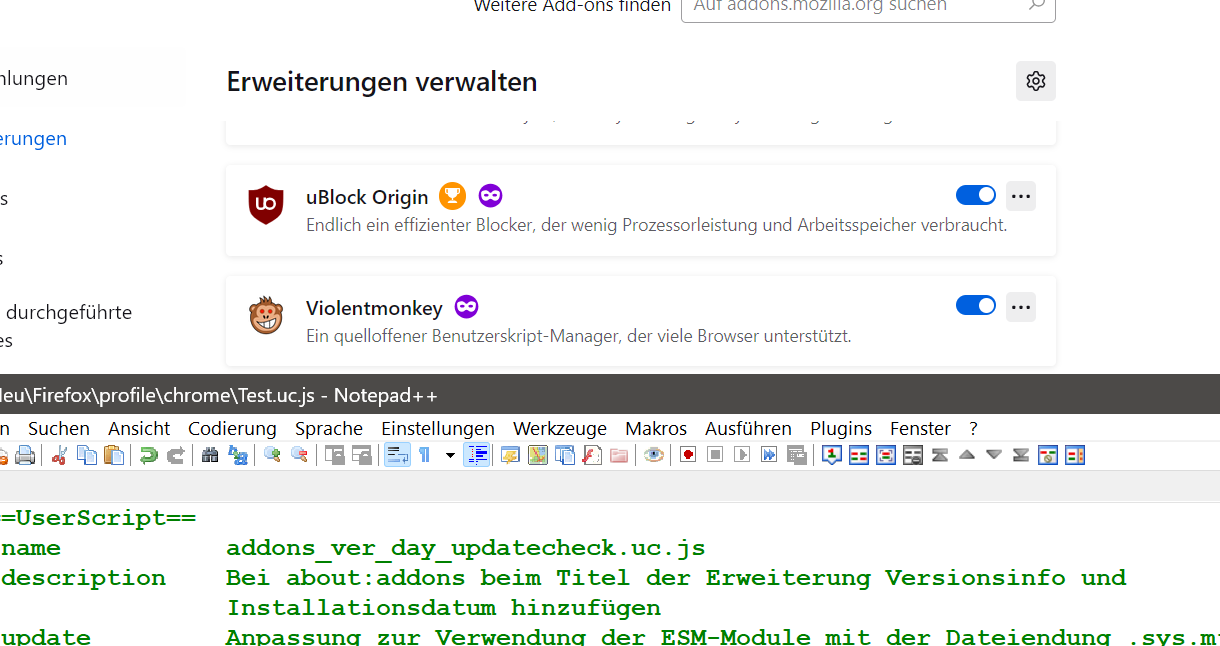Click the dark lines icon with minus badge
Image resolution: width=1220 pixels, height=646 pixels.
(913, 455)
